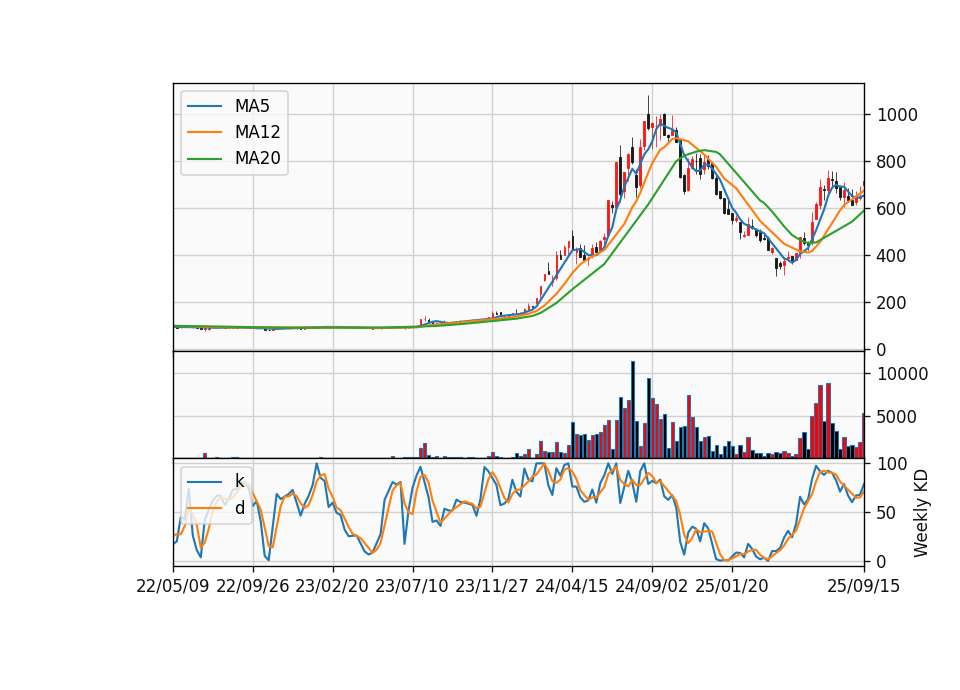Screen dimensions: 960x690
Task: Click the 10000 volume axis label
Action: tap(902, 374)
